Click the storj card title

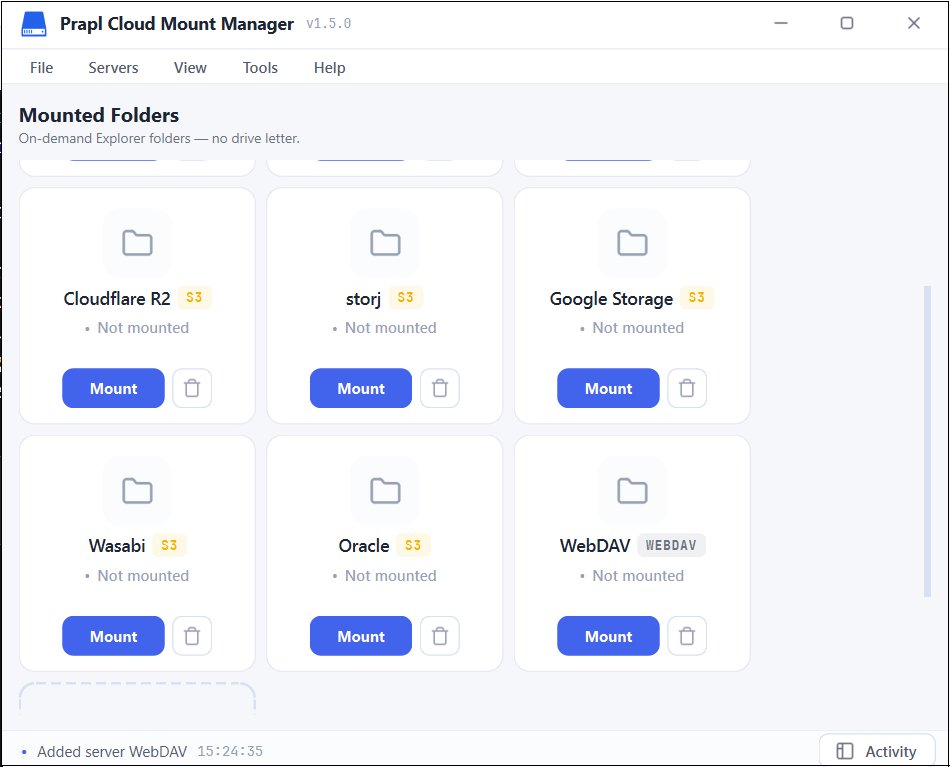click(364, 299)
